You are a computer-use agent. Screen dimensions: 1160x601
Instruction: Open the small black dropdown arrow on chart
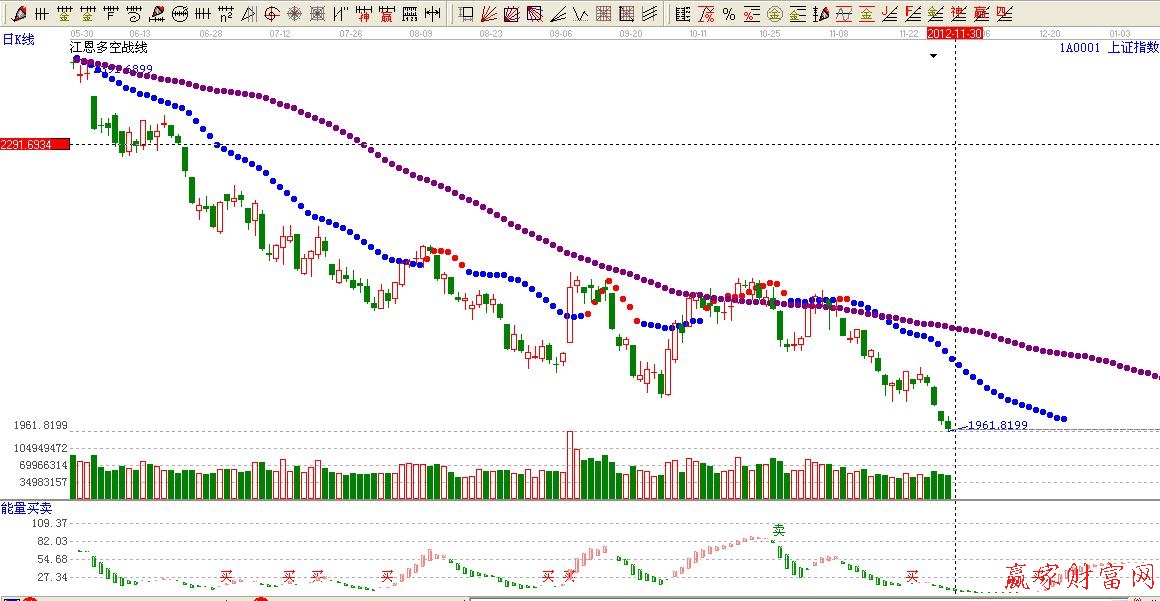click(933, 57)
